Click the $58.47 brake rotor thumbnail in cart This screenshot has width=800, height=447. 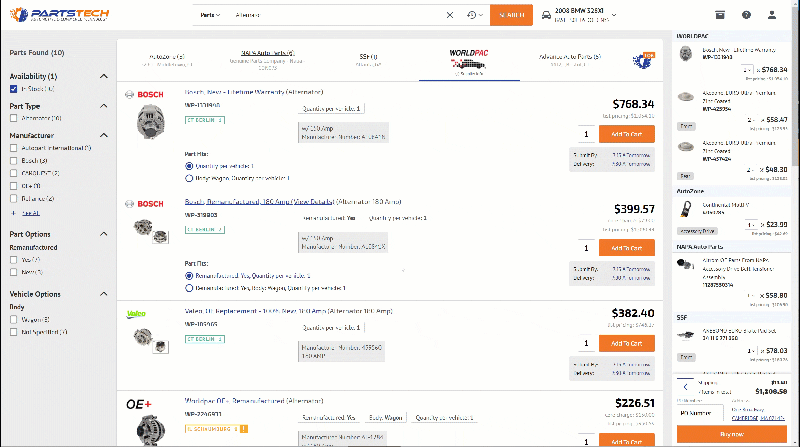tap(686, 96)
